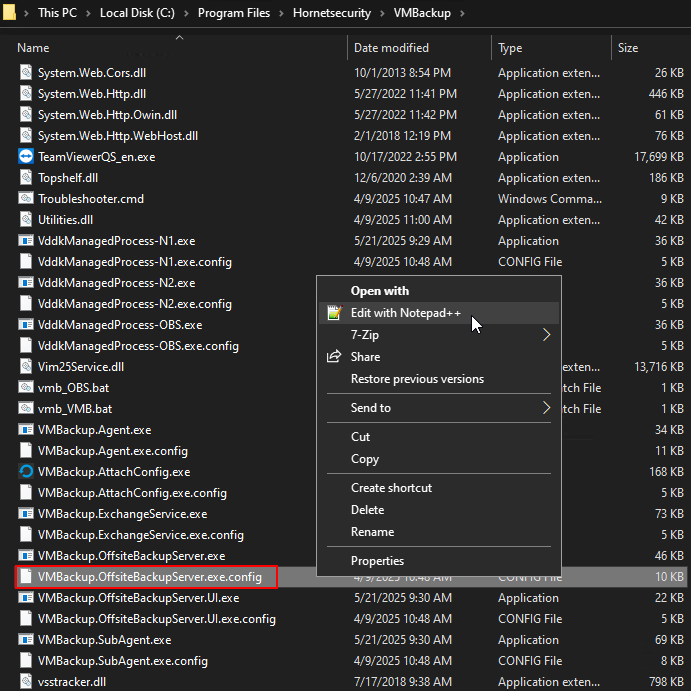Click the 10/17/2022 2:55 PM date cell
This screenshot has height=691, width=691.
coord(405,157)
